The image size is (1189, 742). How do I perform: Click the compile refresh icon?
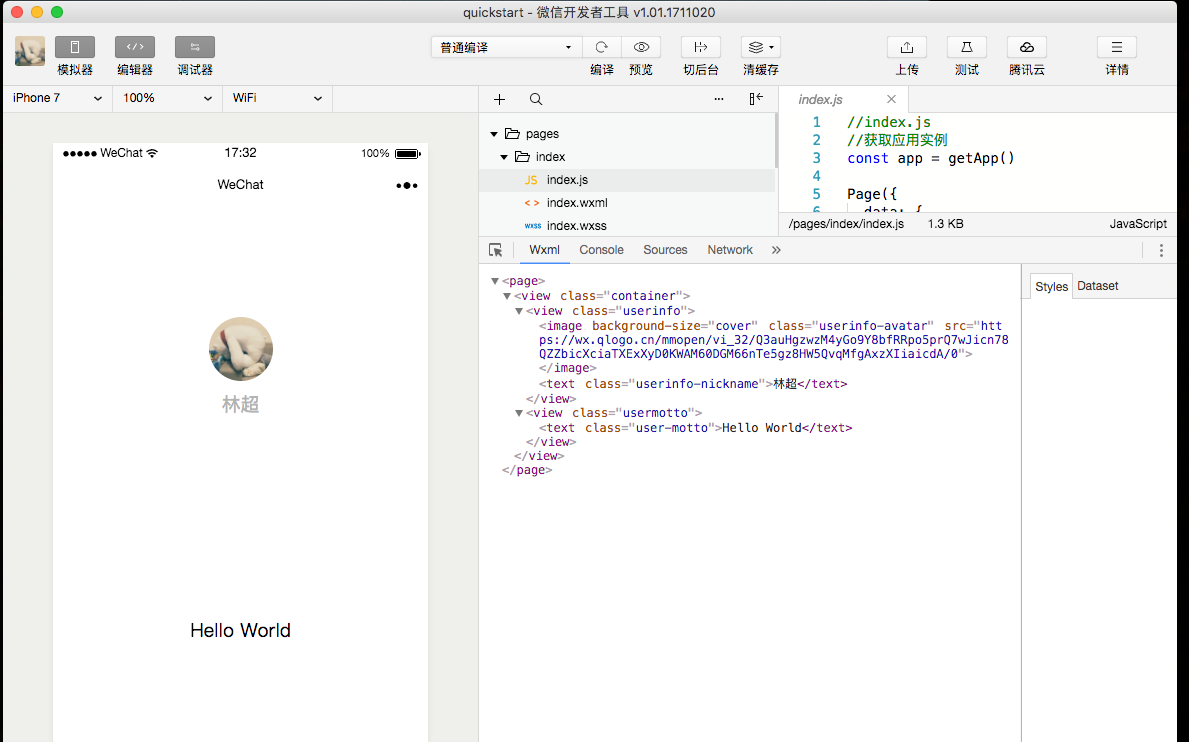601,47
